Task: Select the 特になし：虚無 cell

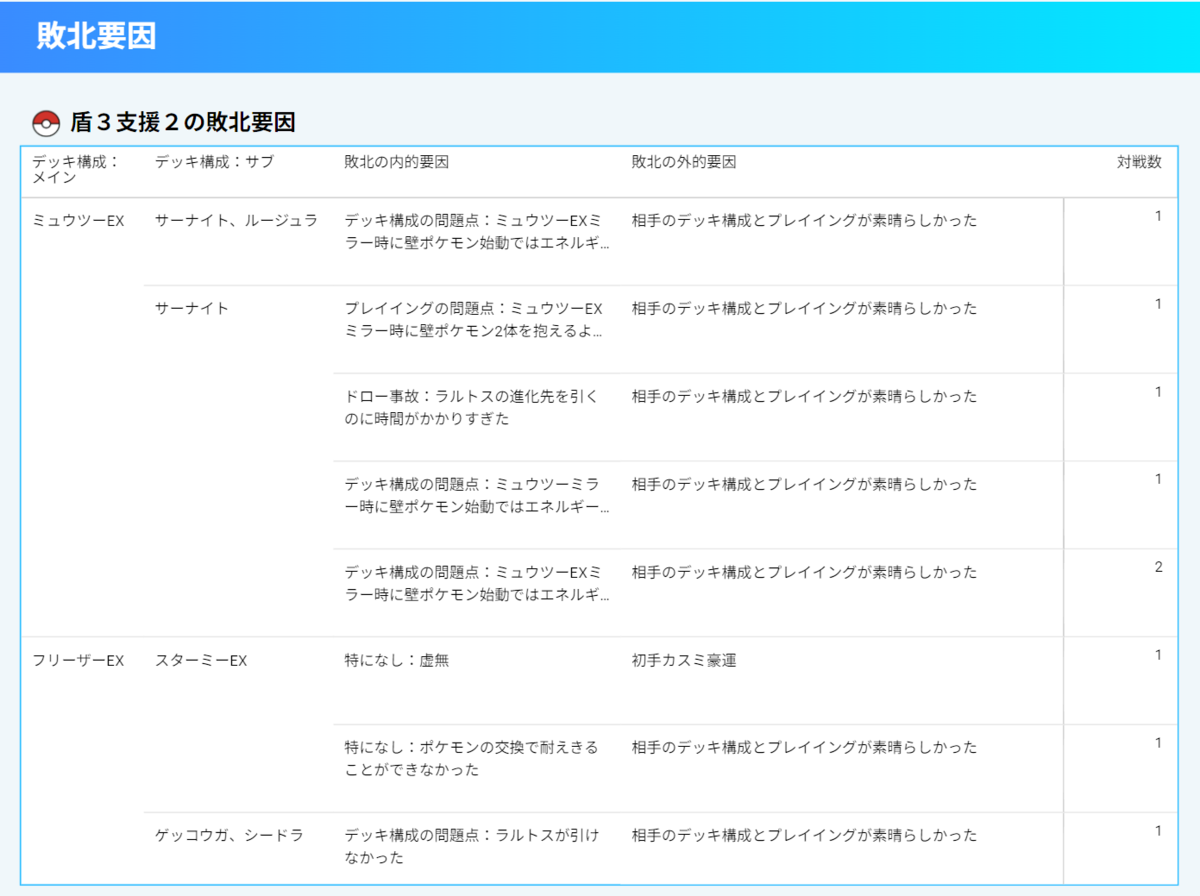Action: tap(396, 661)
